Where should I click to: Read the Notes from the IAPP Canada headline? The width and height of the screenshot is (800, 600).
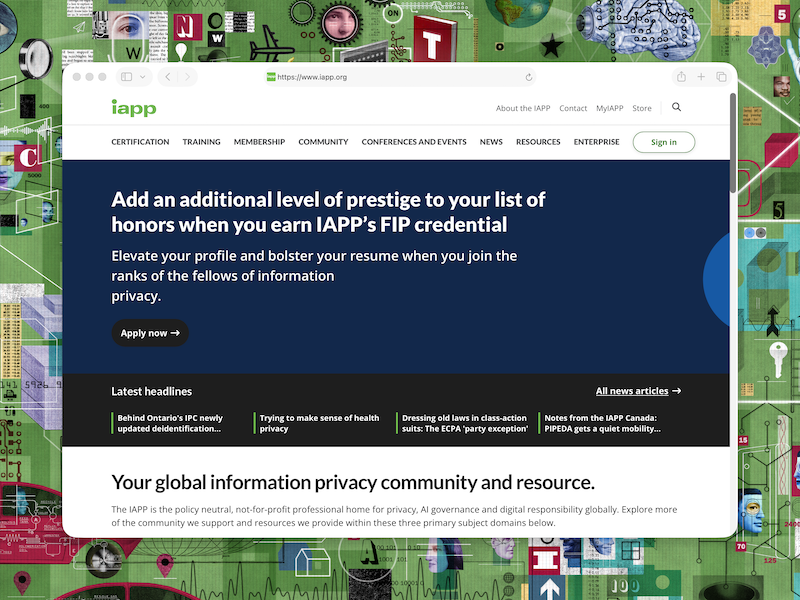click(602, 423)
